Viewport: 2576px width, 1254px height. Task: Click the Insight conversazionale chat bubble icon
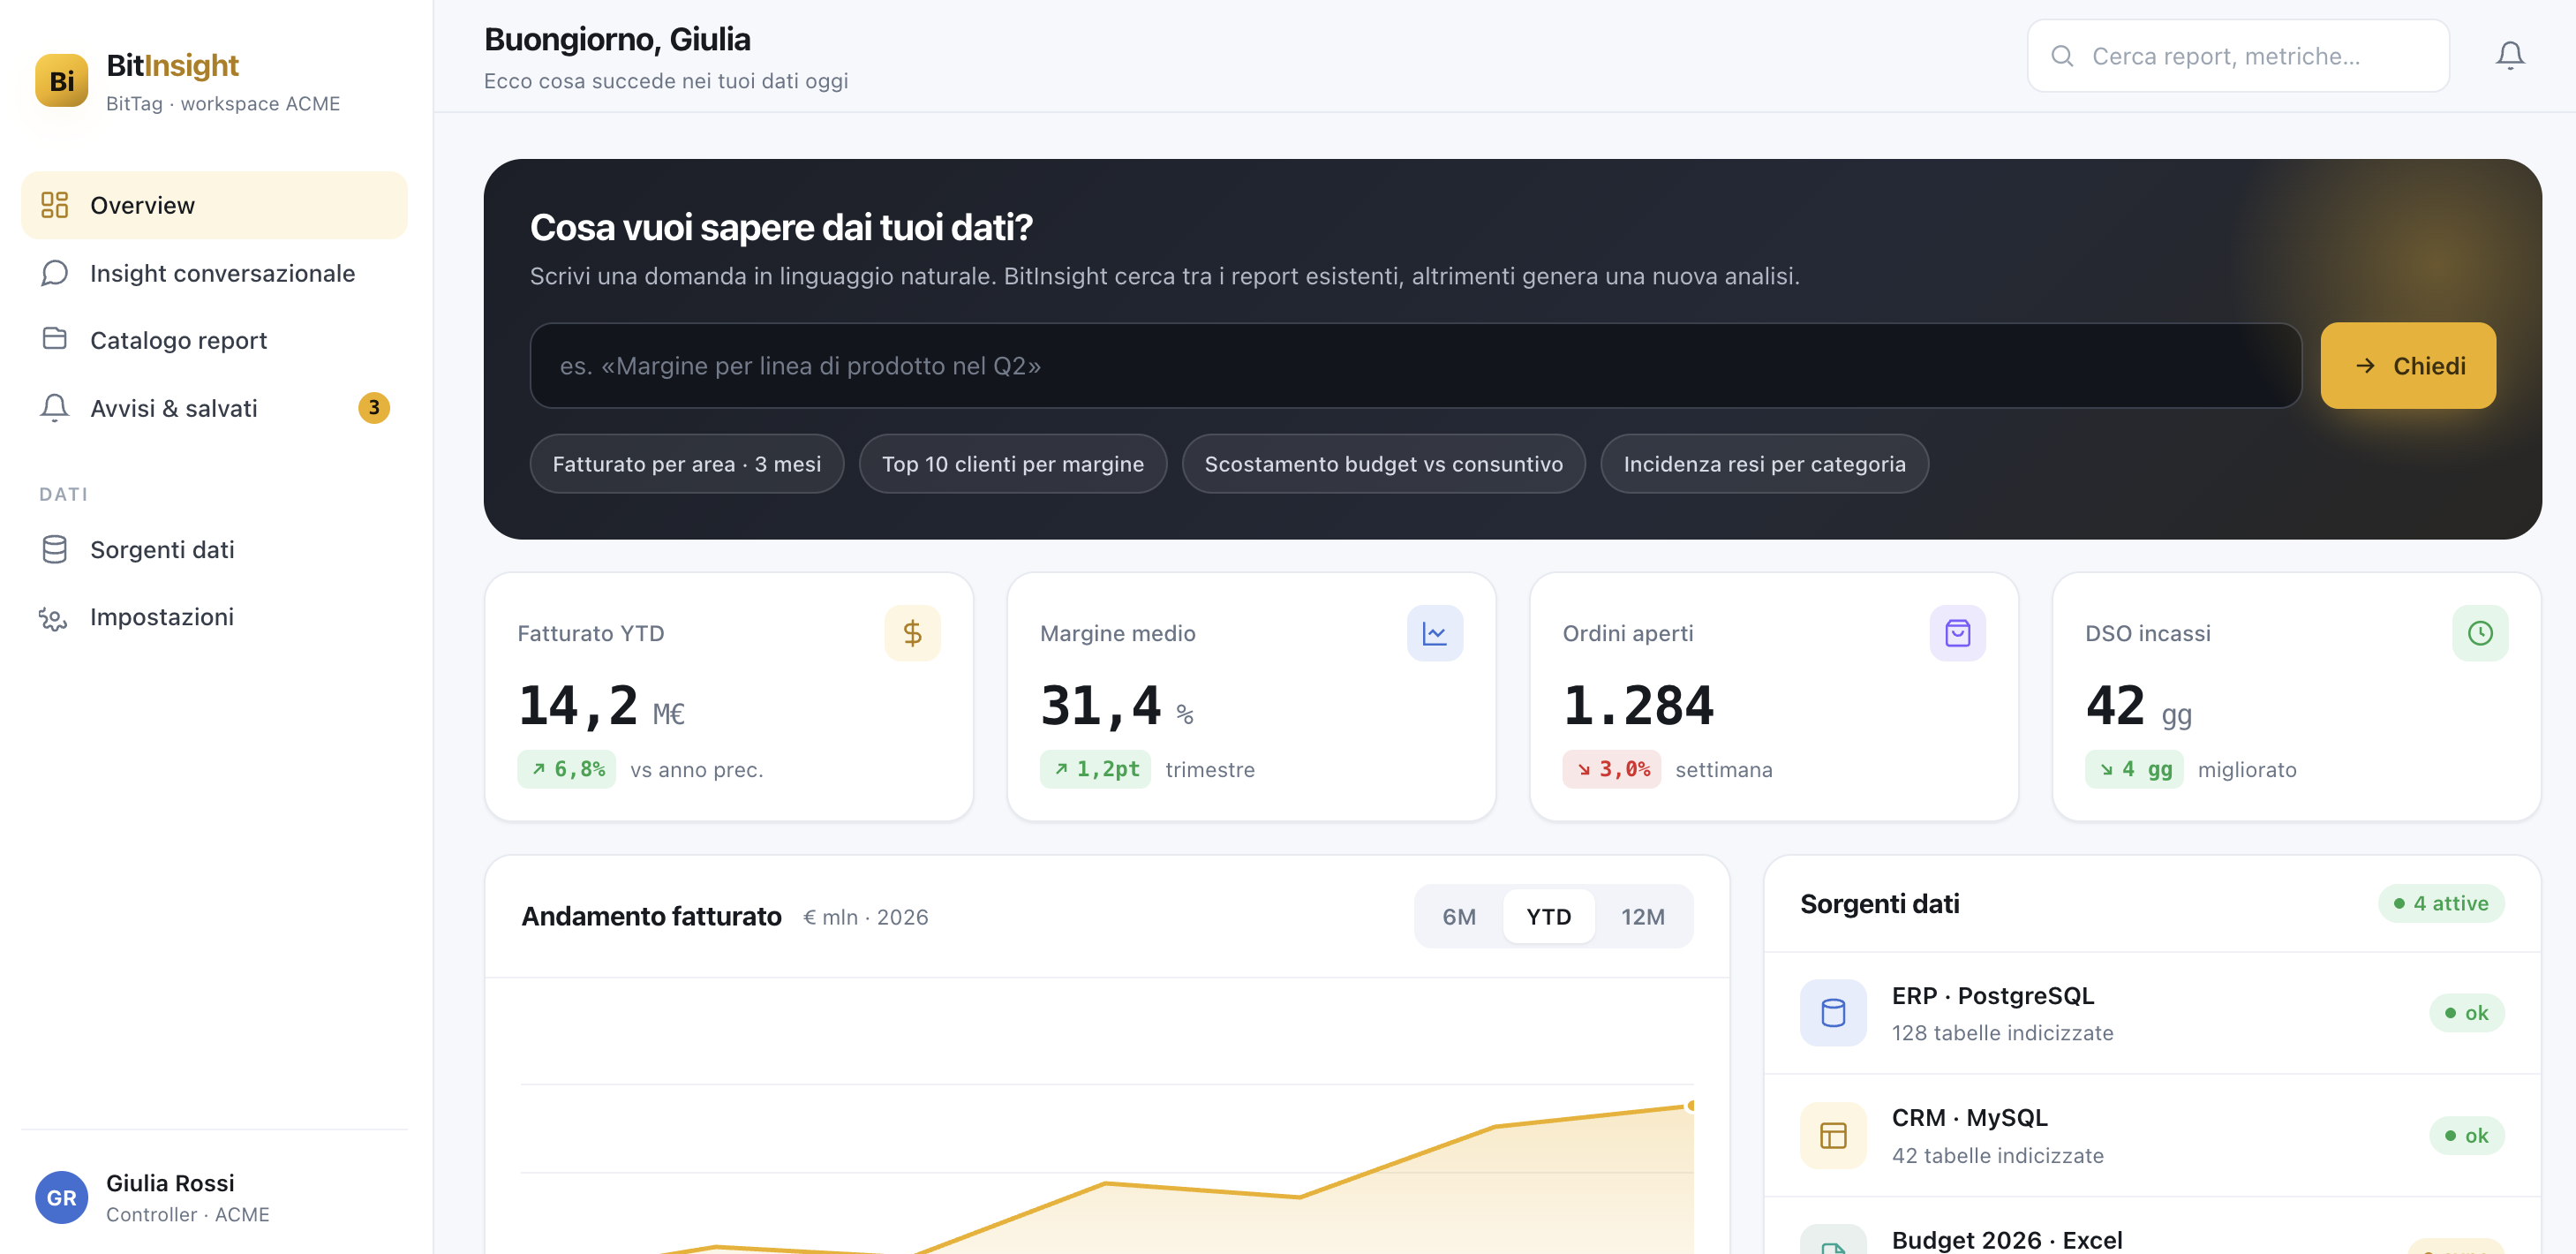(54, 273)
